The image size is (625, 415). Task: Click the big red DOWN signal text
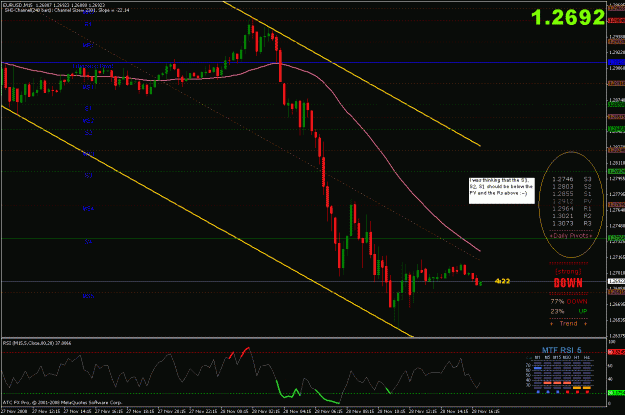coord(568,283)
